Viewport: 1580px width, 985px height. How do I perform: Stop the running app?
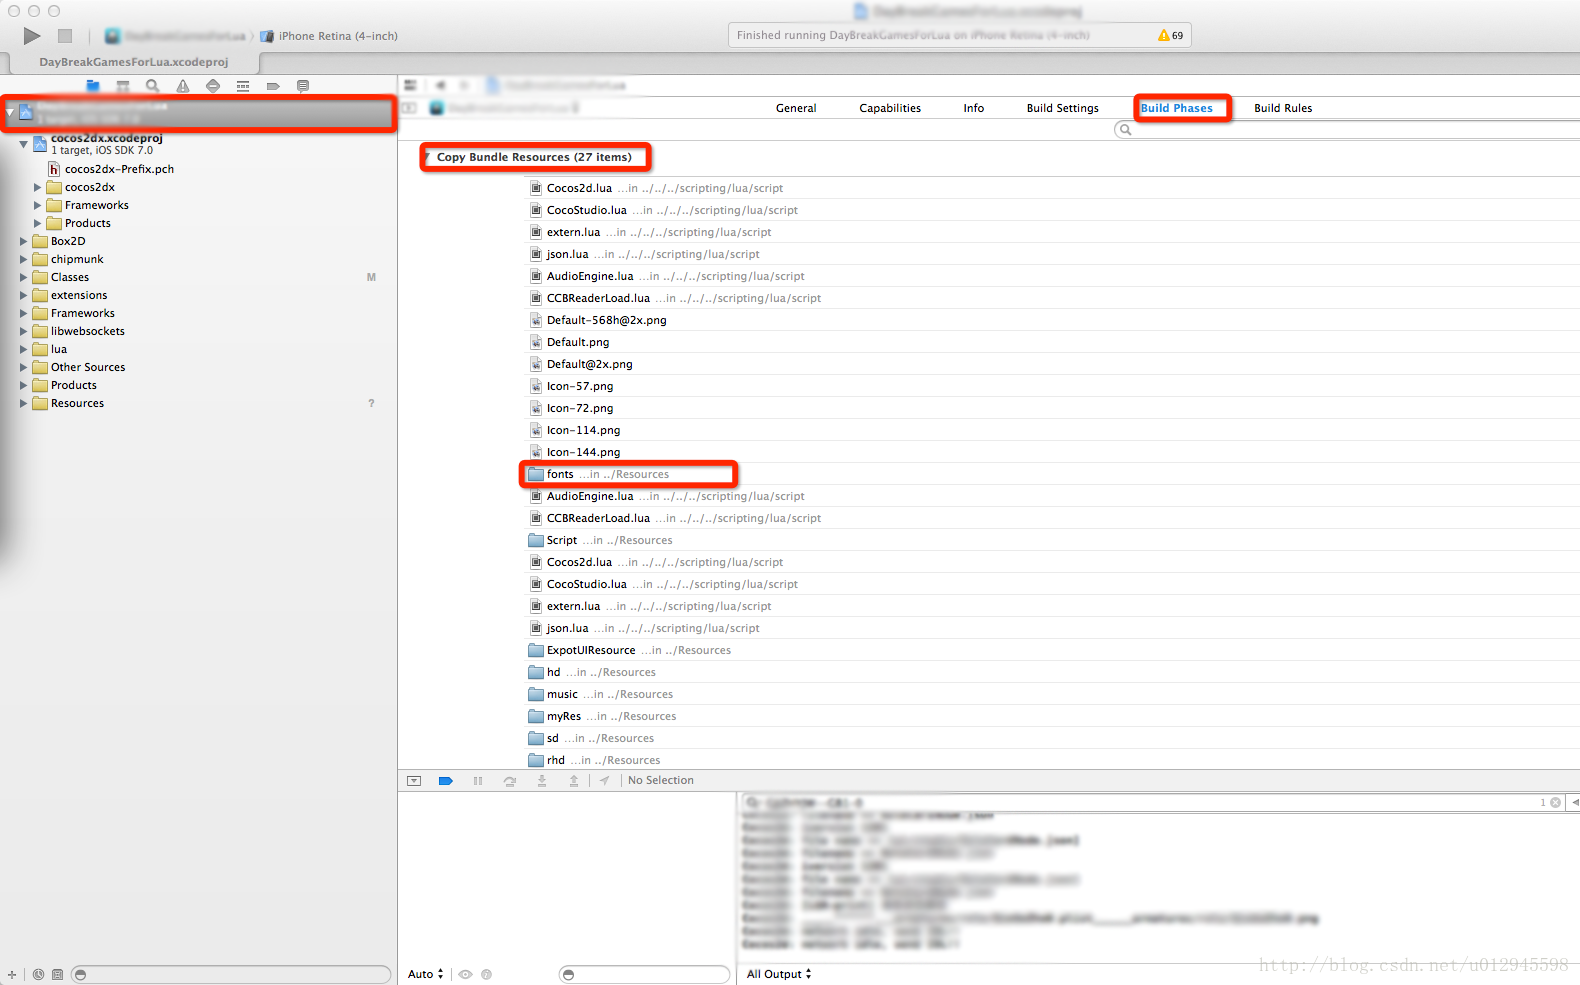65,36
